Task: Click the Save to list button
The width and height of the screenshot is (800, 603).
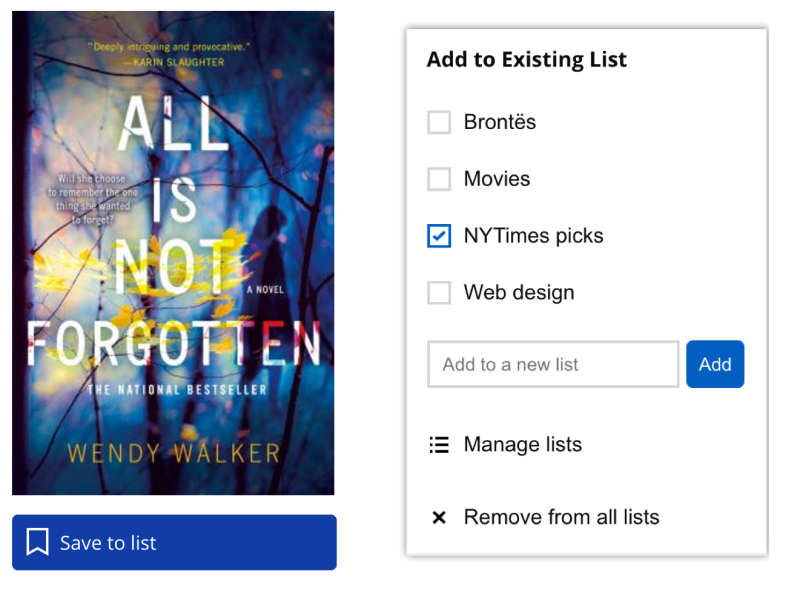Action: (x=174, y=540)
